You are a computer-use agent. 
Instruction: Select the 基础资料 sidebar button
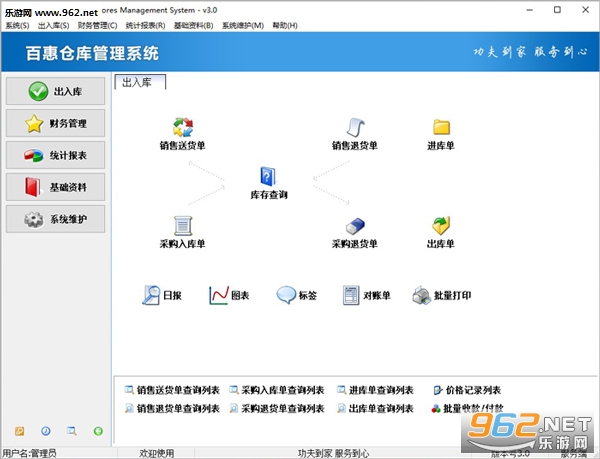(x=55, y=187)
